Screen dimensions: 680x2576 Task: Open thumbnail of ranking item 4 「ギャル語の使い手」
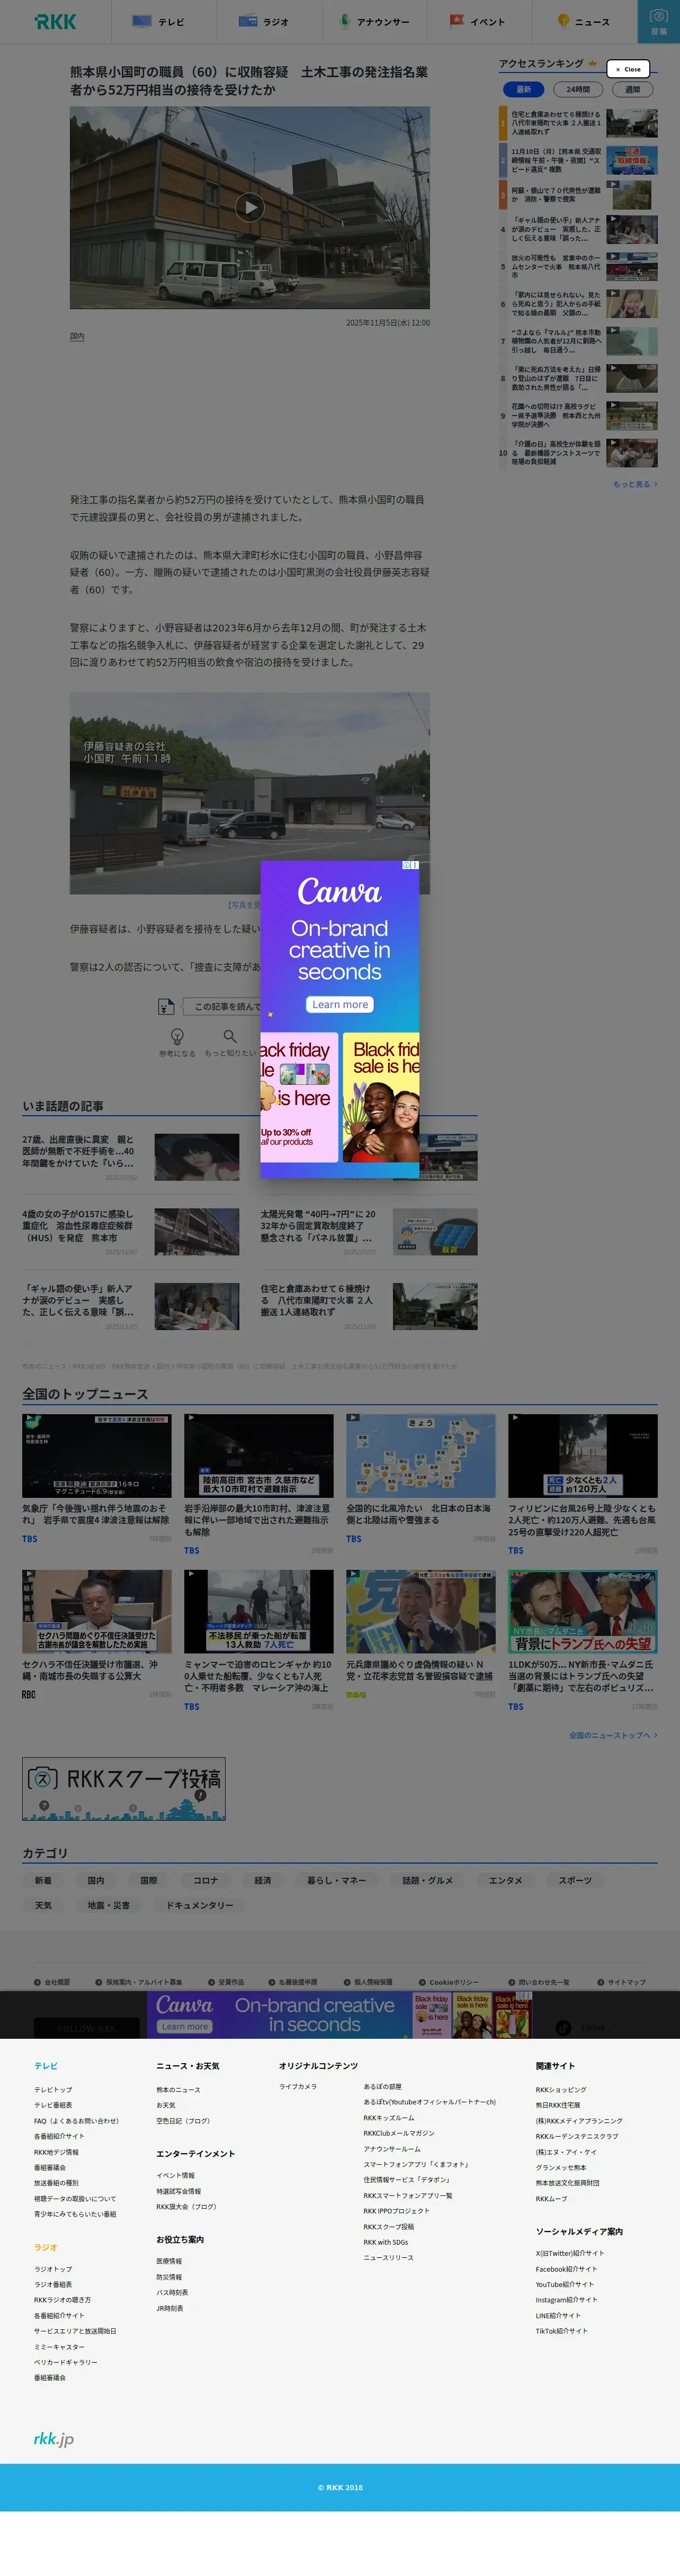pyautogui.click(x=632, y=230)
